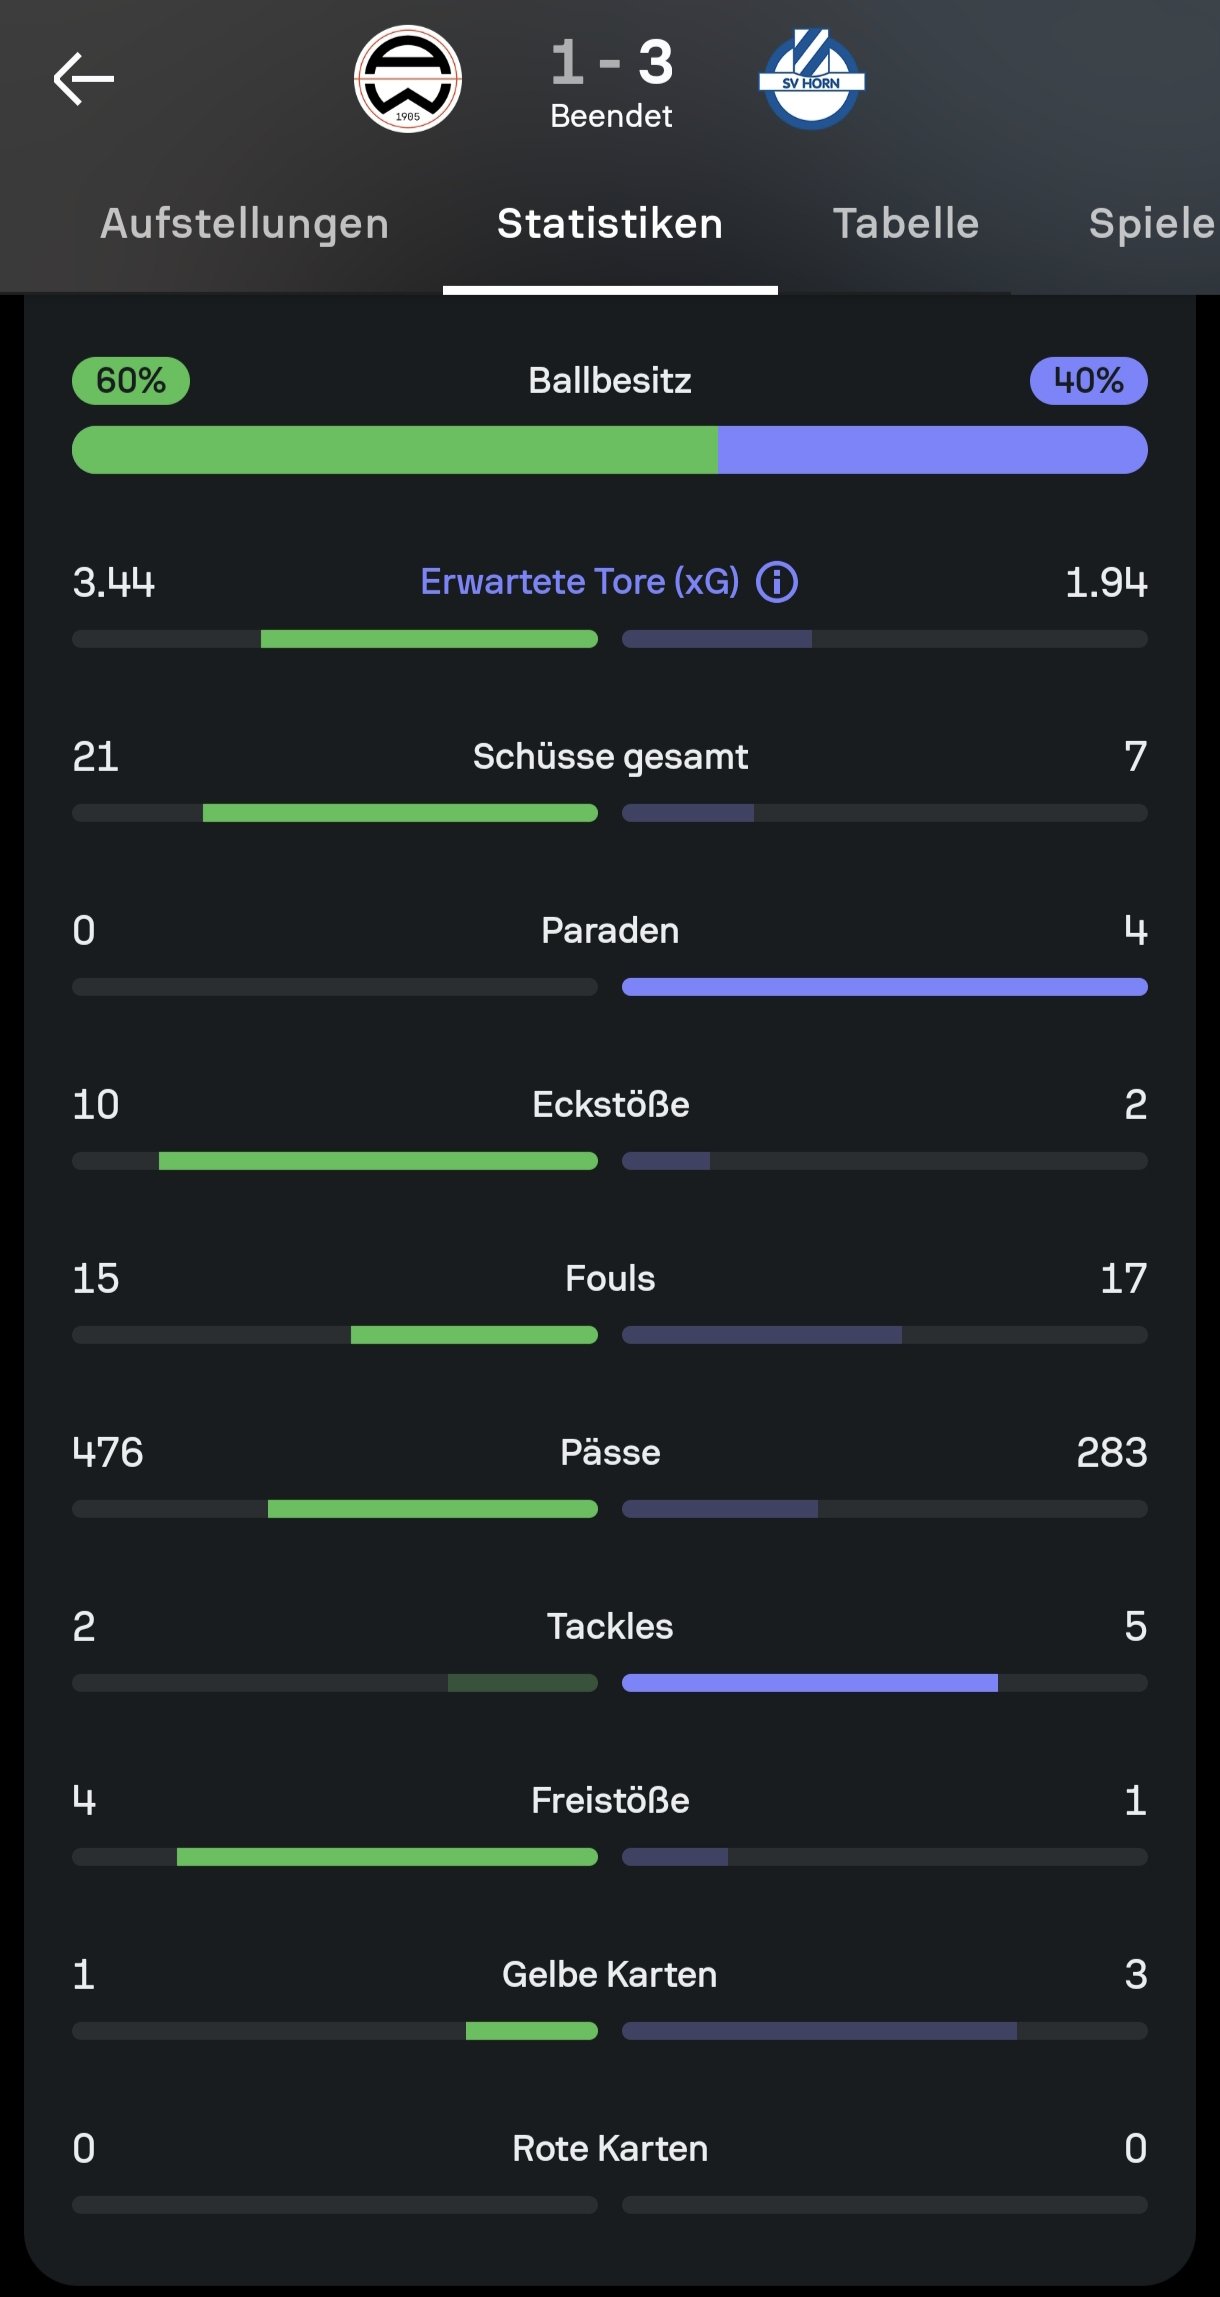Open the Tabelle tab
The image size is (1220, 2297).
point(906,224)
